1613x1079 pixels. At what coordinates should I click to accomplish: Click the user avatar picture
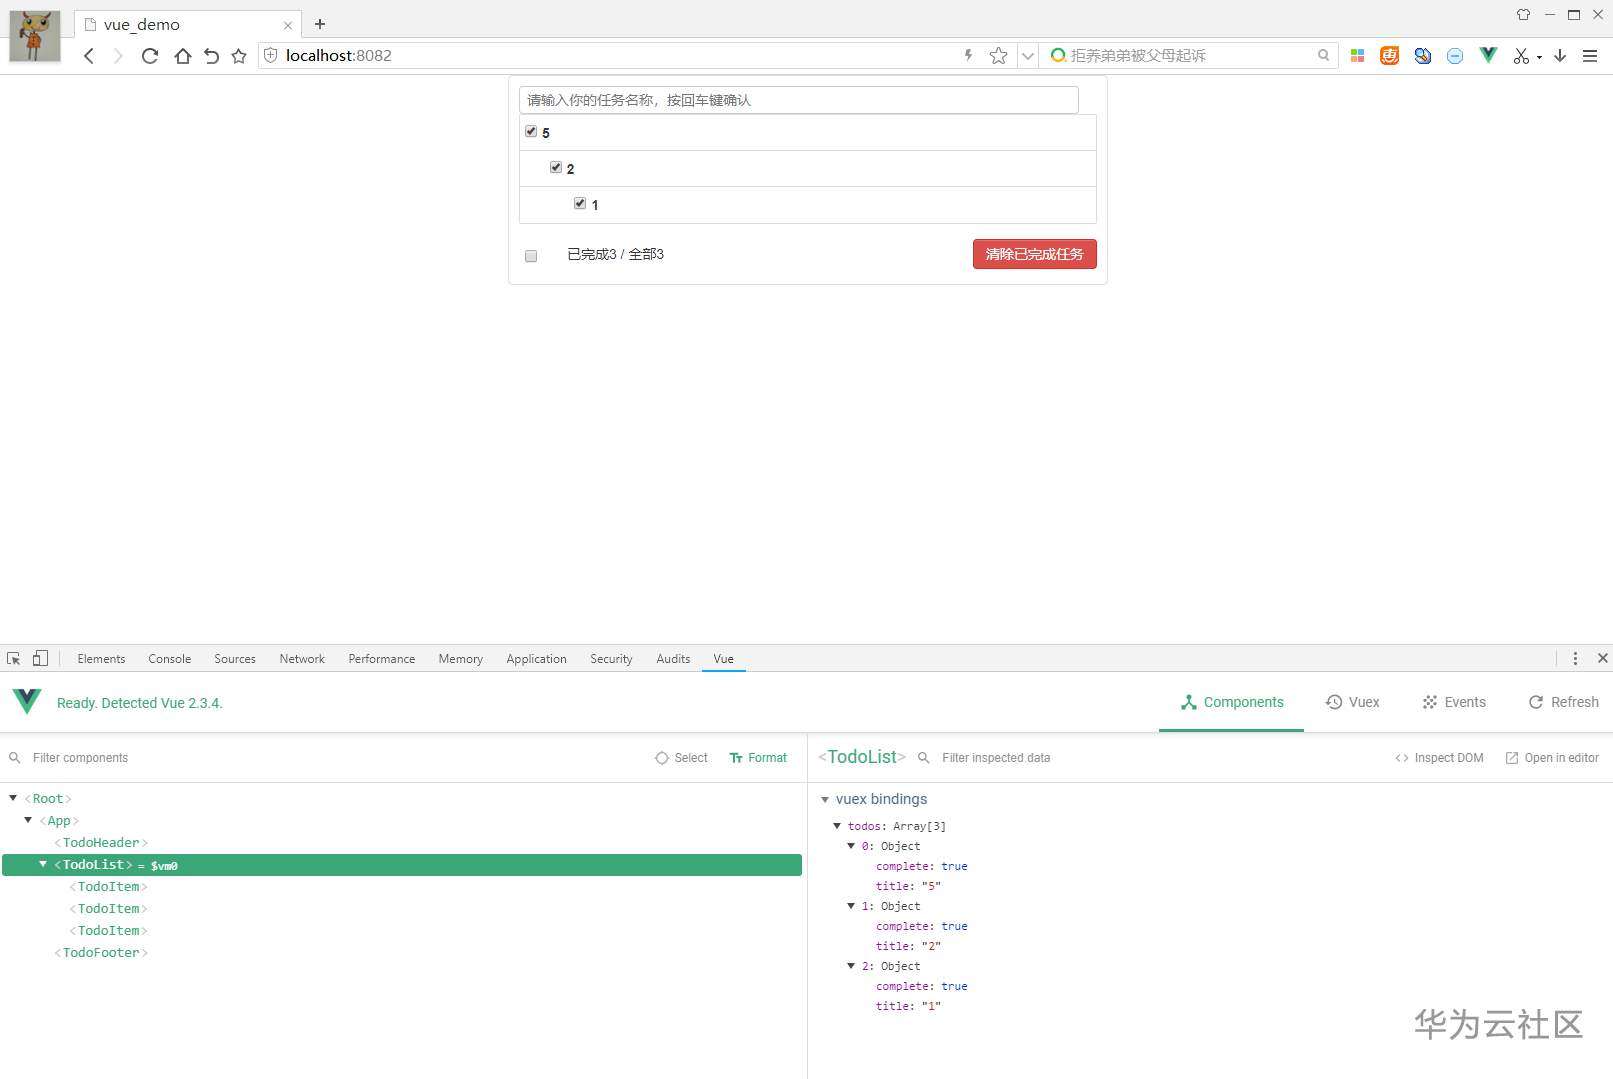pos(35,36)
